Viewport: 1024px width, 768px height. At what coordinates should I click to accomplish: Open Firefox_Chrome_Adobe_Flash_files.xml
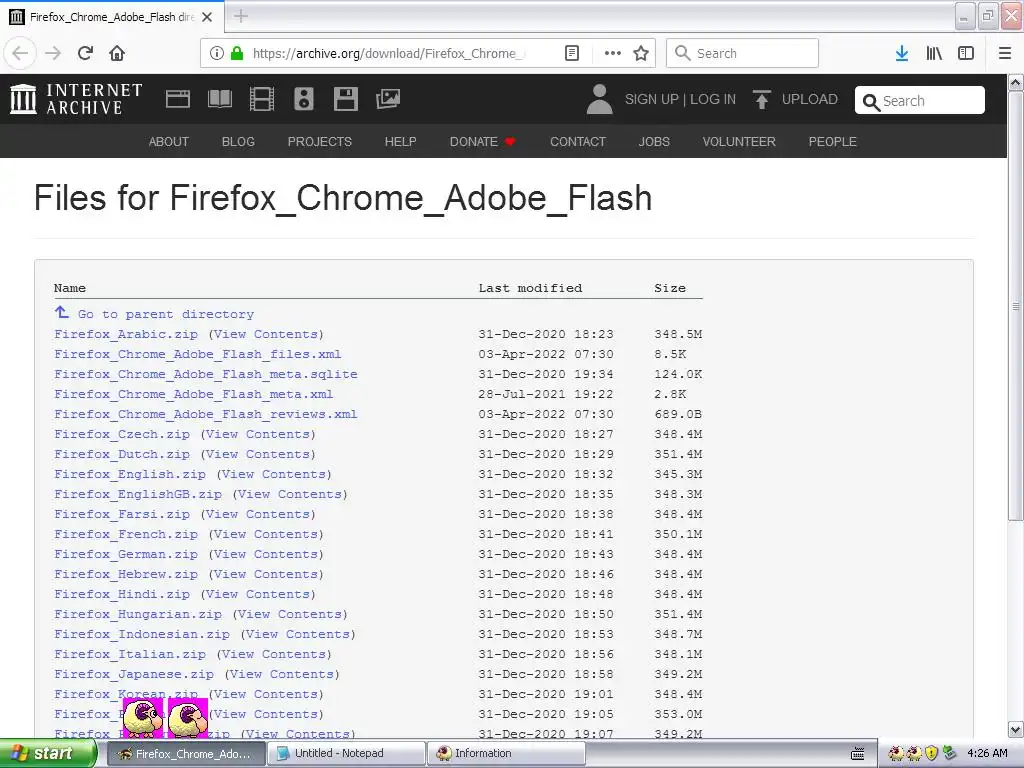click(198, 354)
